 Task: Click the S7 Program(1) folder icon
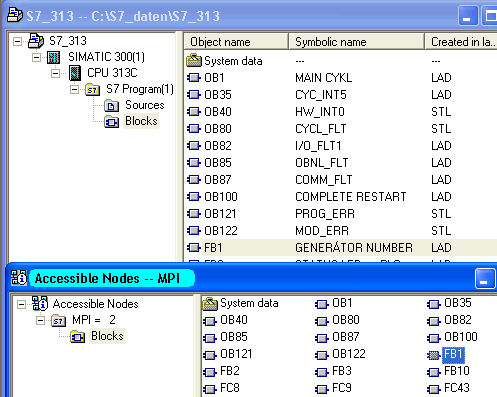[92, 90]
